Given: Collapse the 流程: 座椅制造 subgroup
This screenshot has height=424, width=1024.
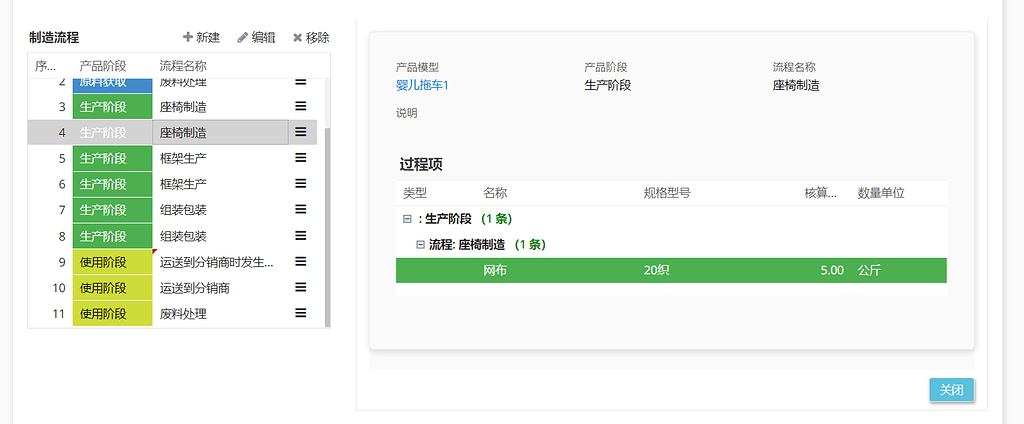Looking at the screenshot, I should click(x=420, y=245).
